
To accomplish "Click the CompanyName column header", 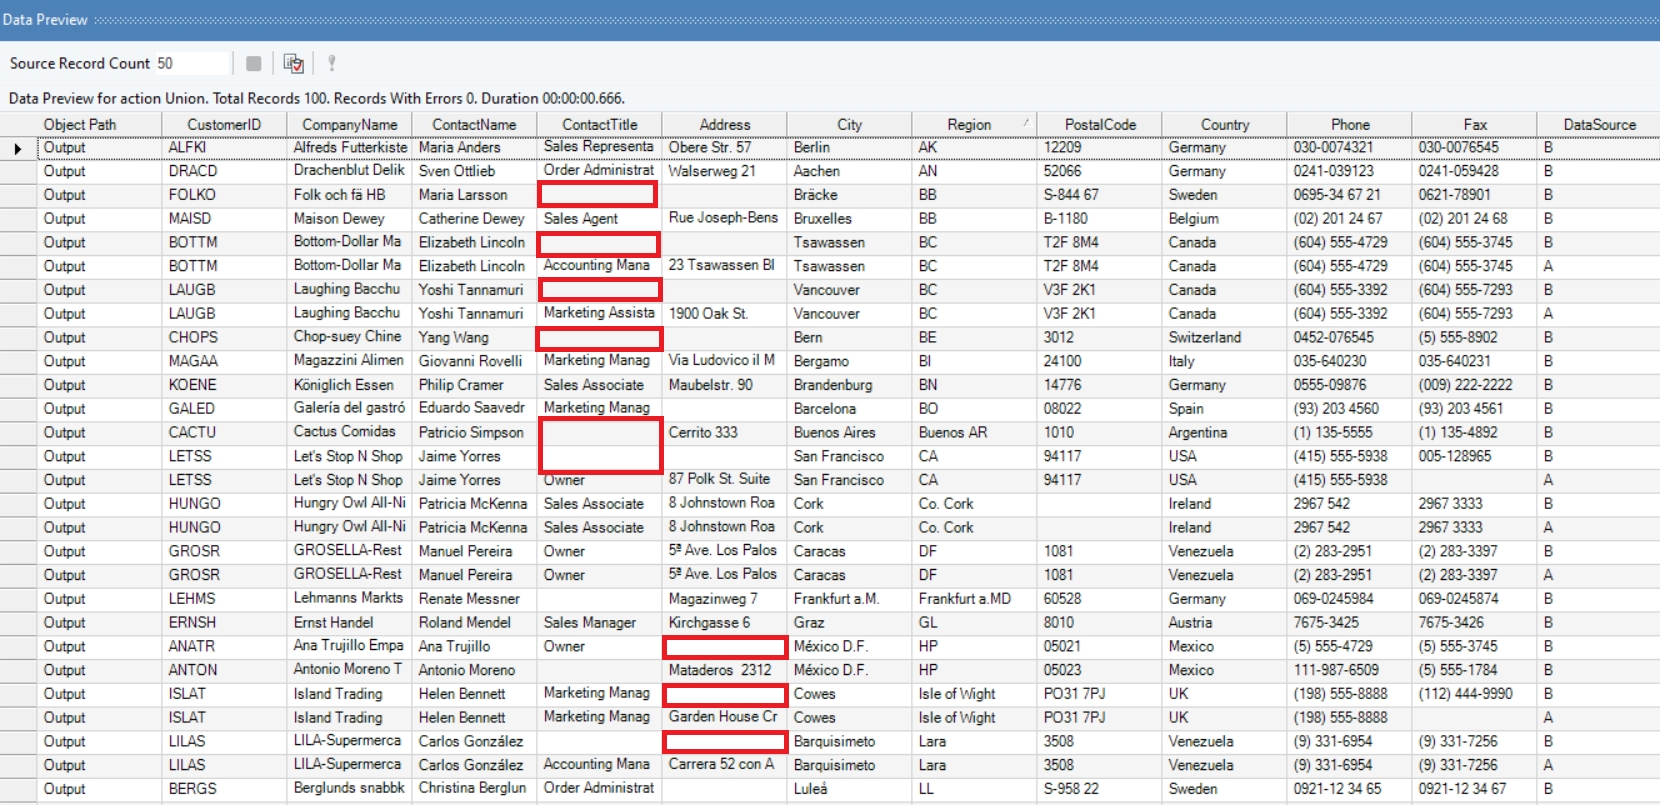I will click(x=349, y=125).
